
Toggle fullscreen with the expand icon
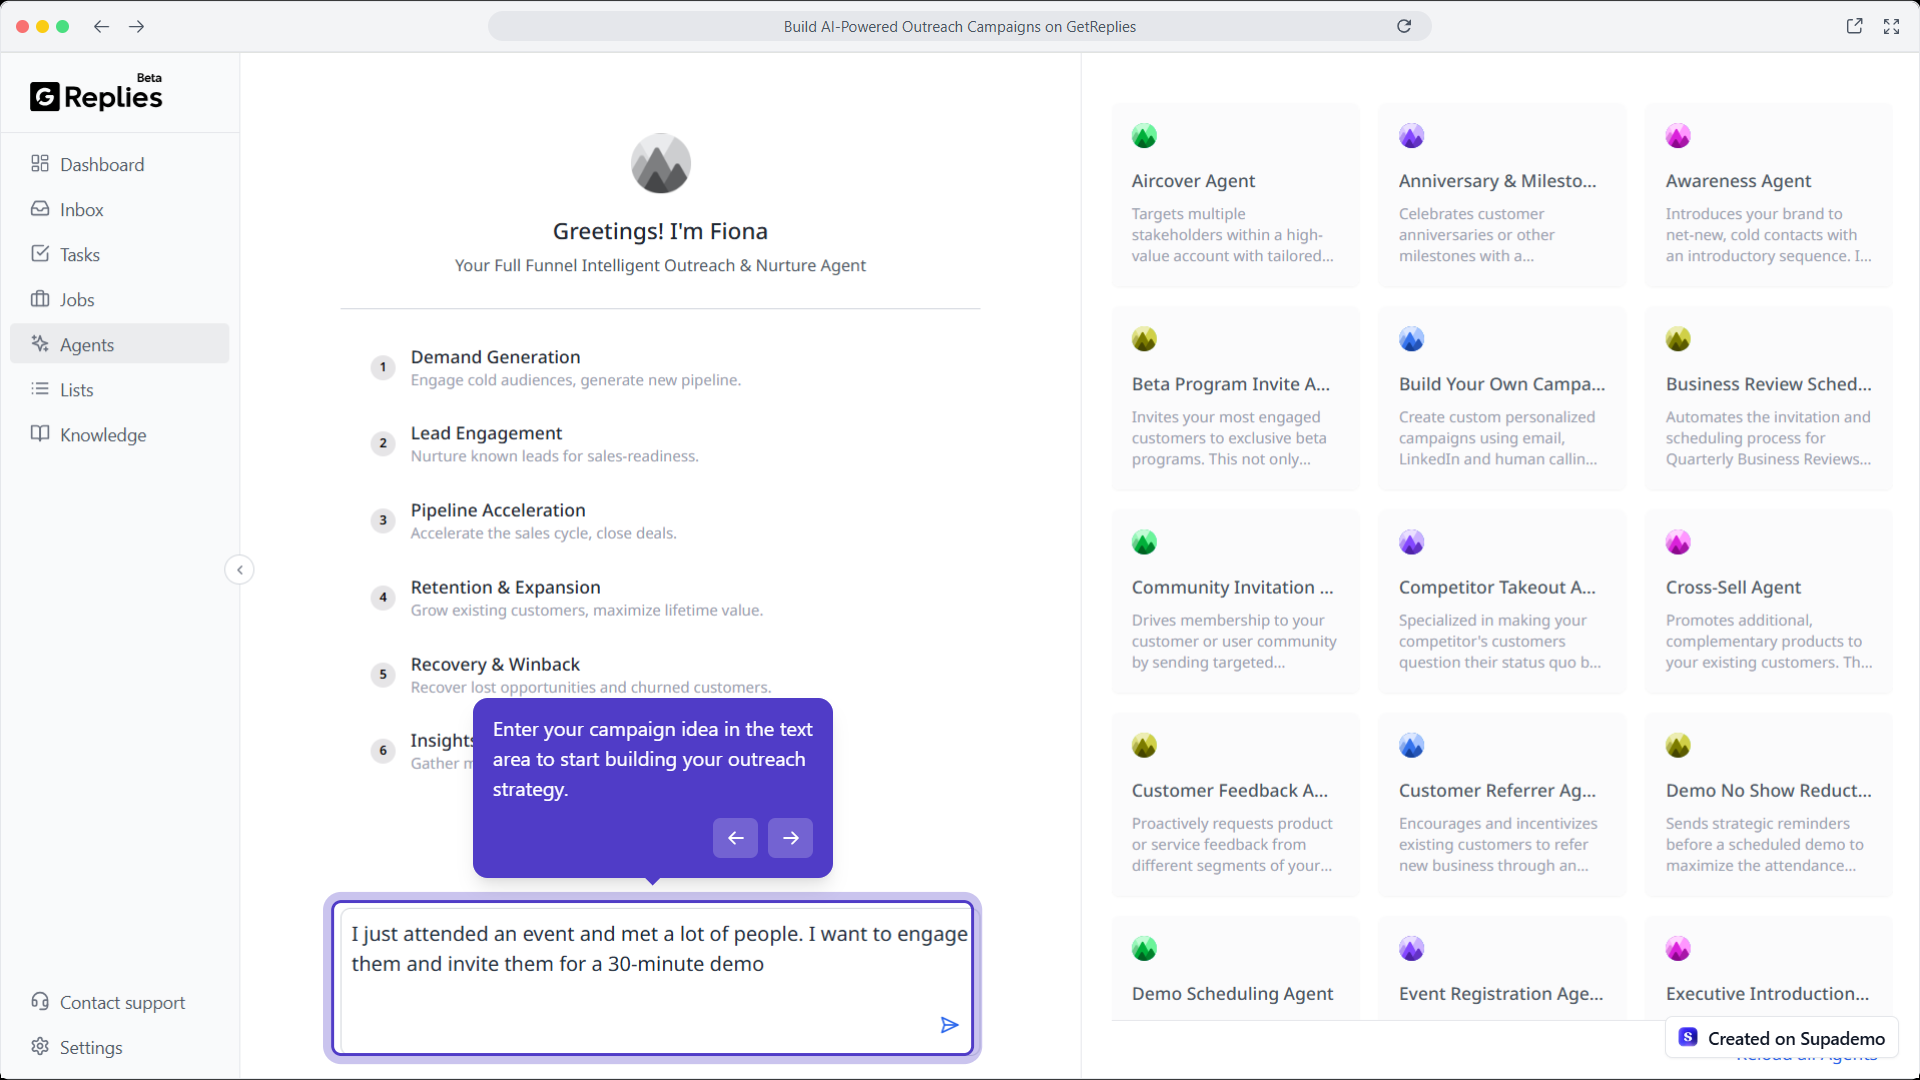(1891, 26)
